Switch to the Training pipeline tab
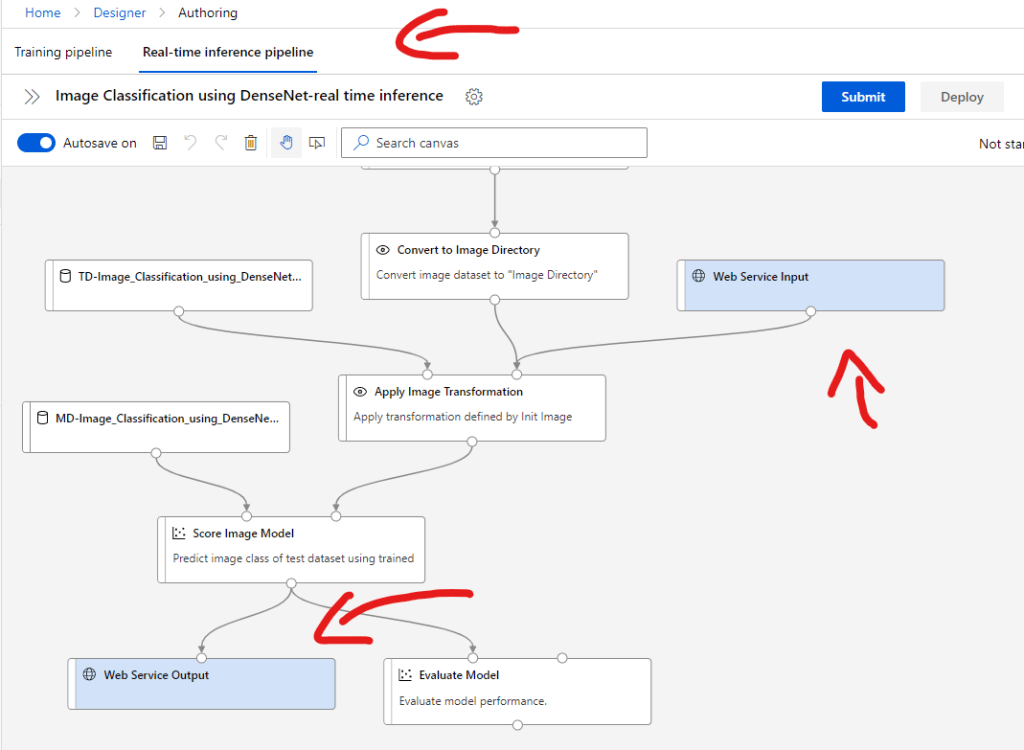The image size is (1024, 750). click(x=63, y=52)
